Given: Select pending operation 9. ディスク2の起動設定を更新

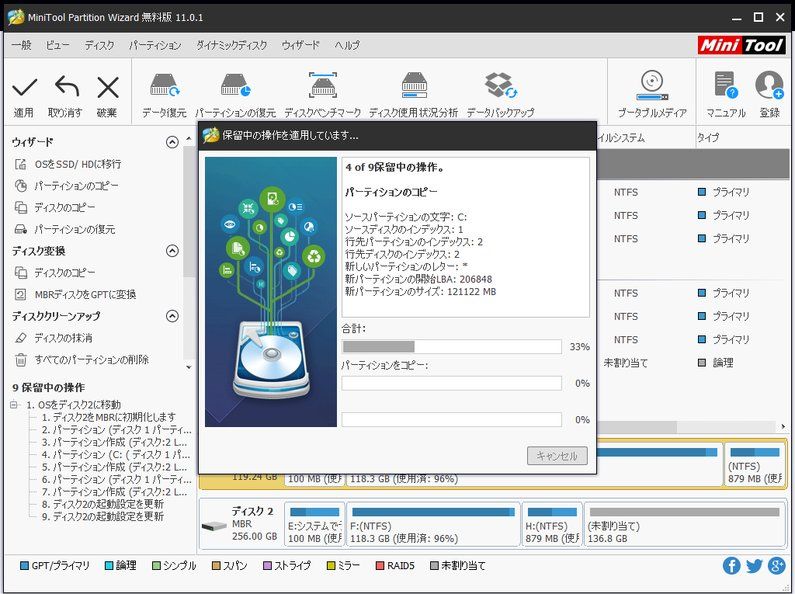Looking at the screenshot, I should tap(102, 516).
